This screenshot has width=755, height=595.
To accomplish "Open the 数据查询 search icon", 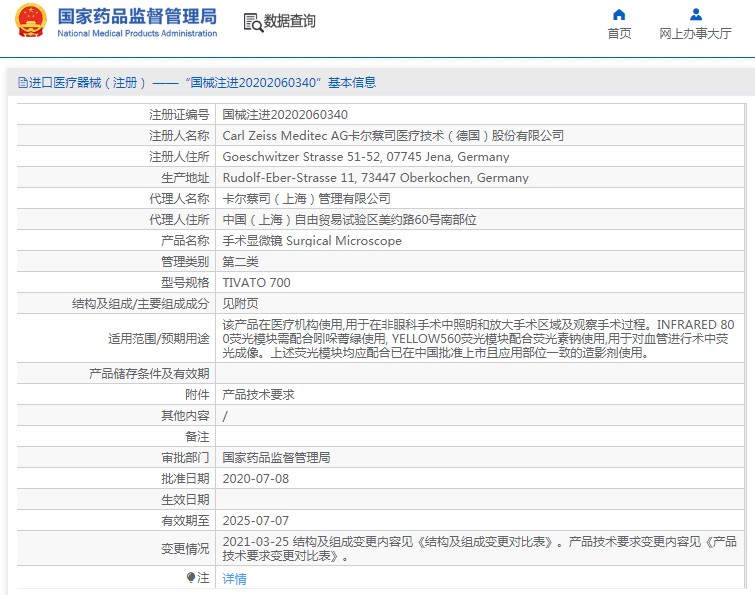I will click(x=253, y=22).
